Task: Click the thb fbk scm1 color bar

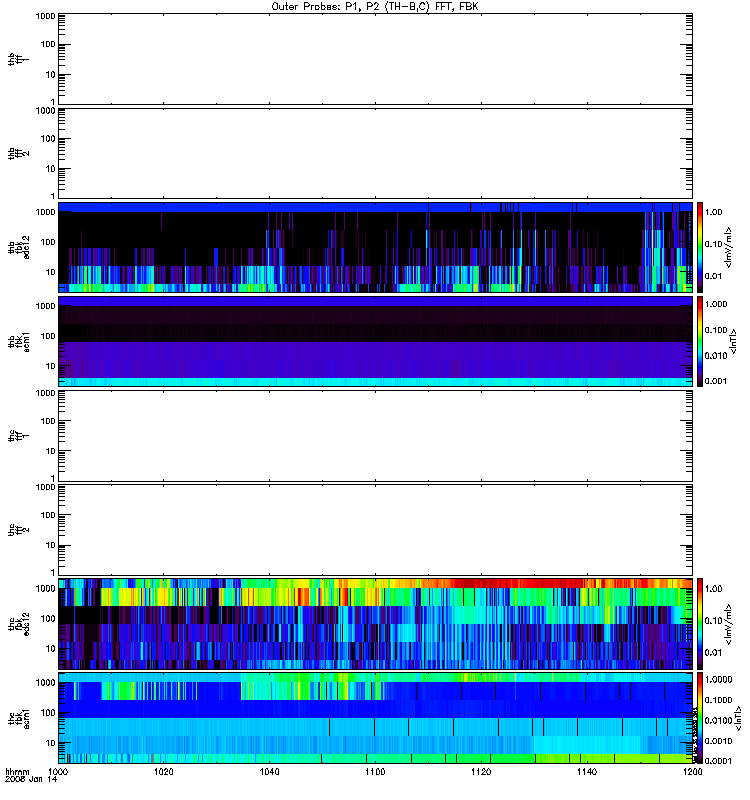Action: pyautogui.click(x=700, y=341)
